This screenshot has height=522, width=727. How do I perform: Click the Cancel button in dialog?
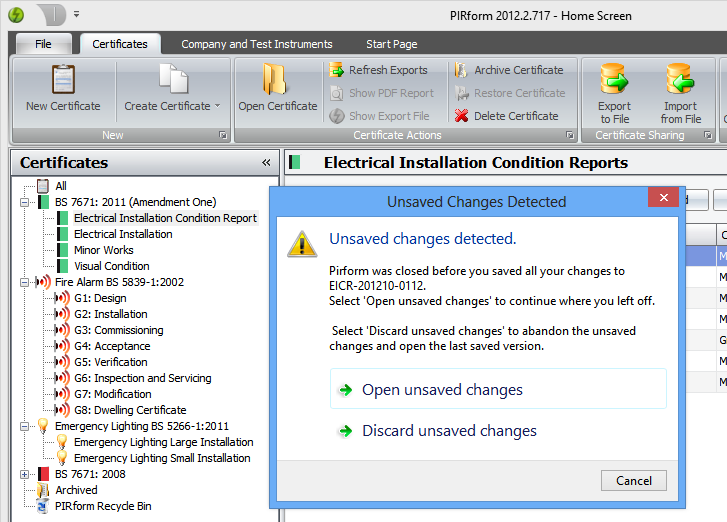(634, 481)
